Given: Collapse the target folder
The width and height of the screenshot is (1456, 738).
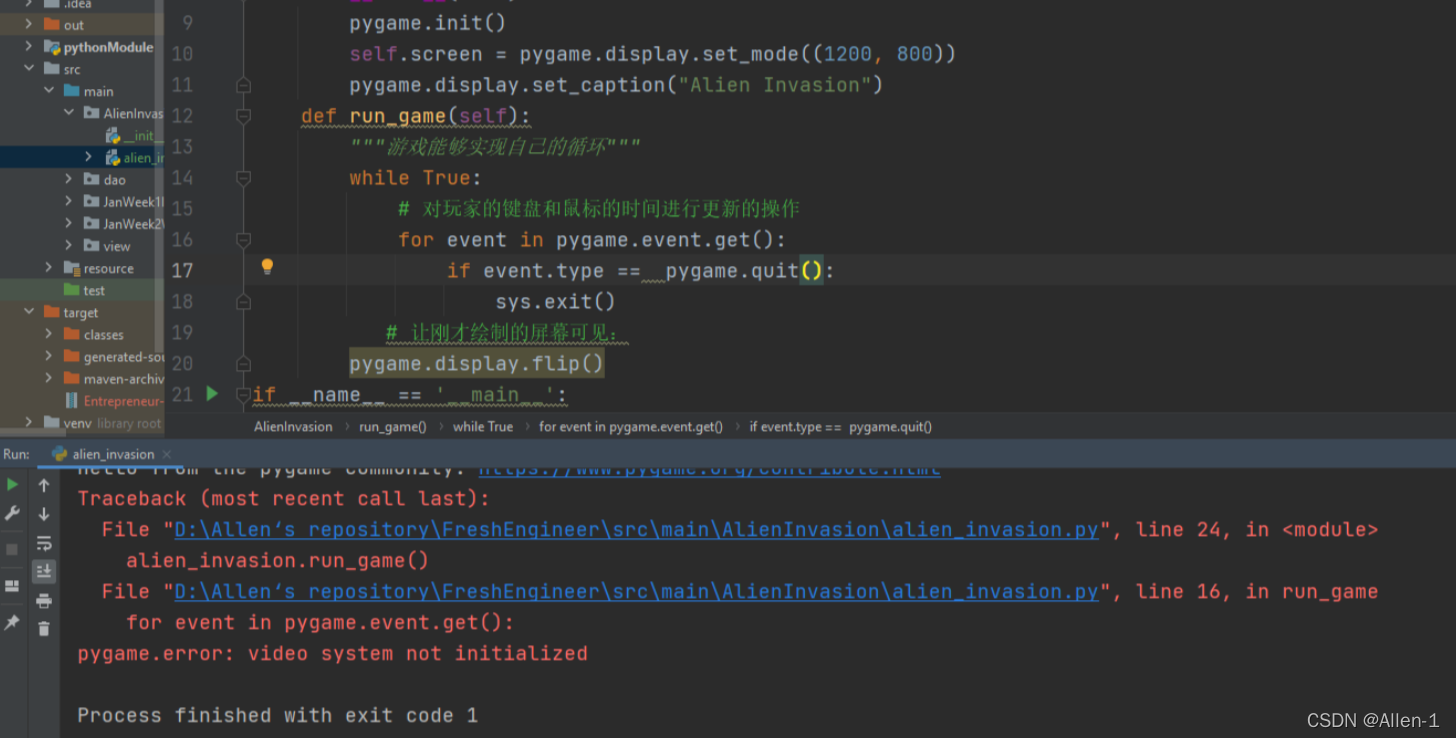Looking at the screenshot, I should click(x=28, y=312).
